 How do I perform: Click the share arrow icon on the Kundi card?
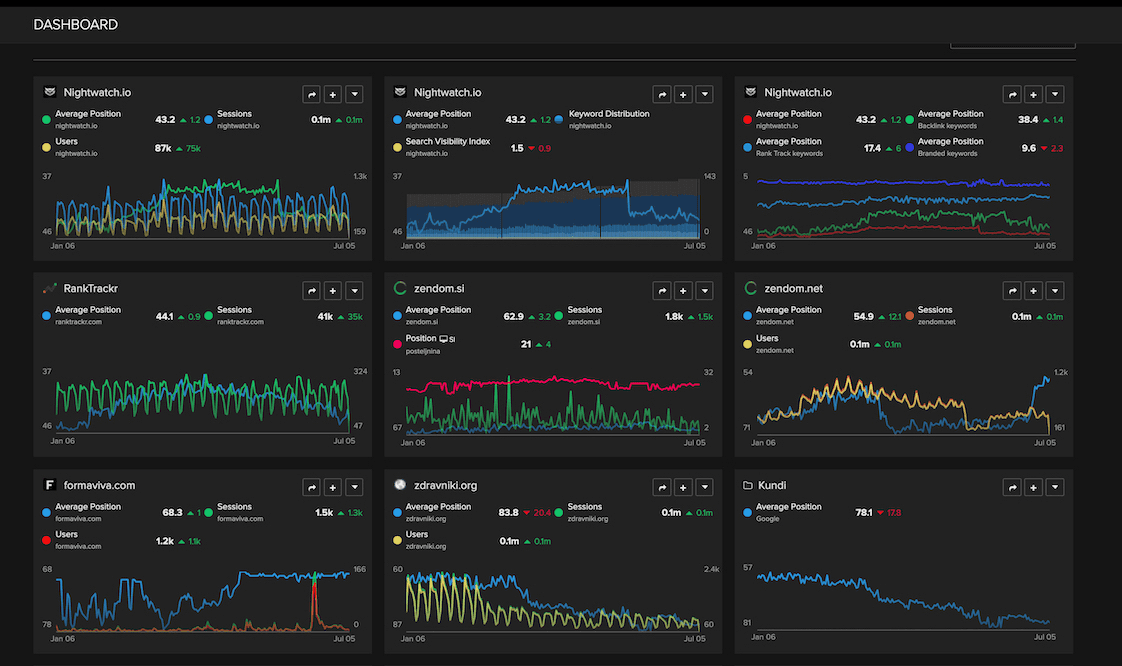pyautogui.click(x=1012, y=487)
